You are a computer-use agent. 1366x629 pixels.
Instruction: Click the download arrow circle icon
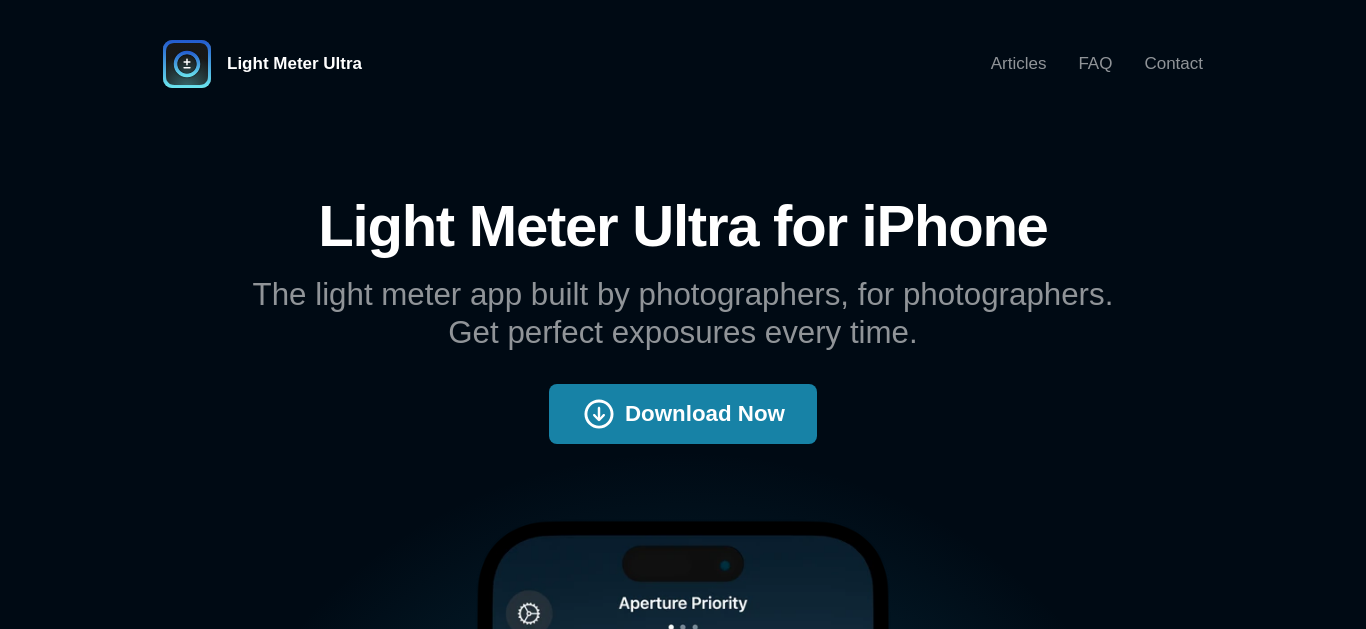coord(599,414)
